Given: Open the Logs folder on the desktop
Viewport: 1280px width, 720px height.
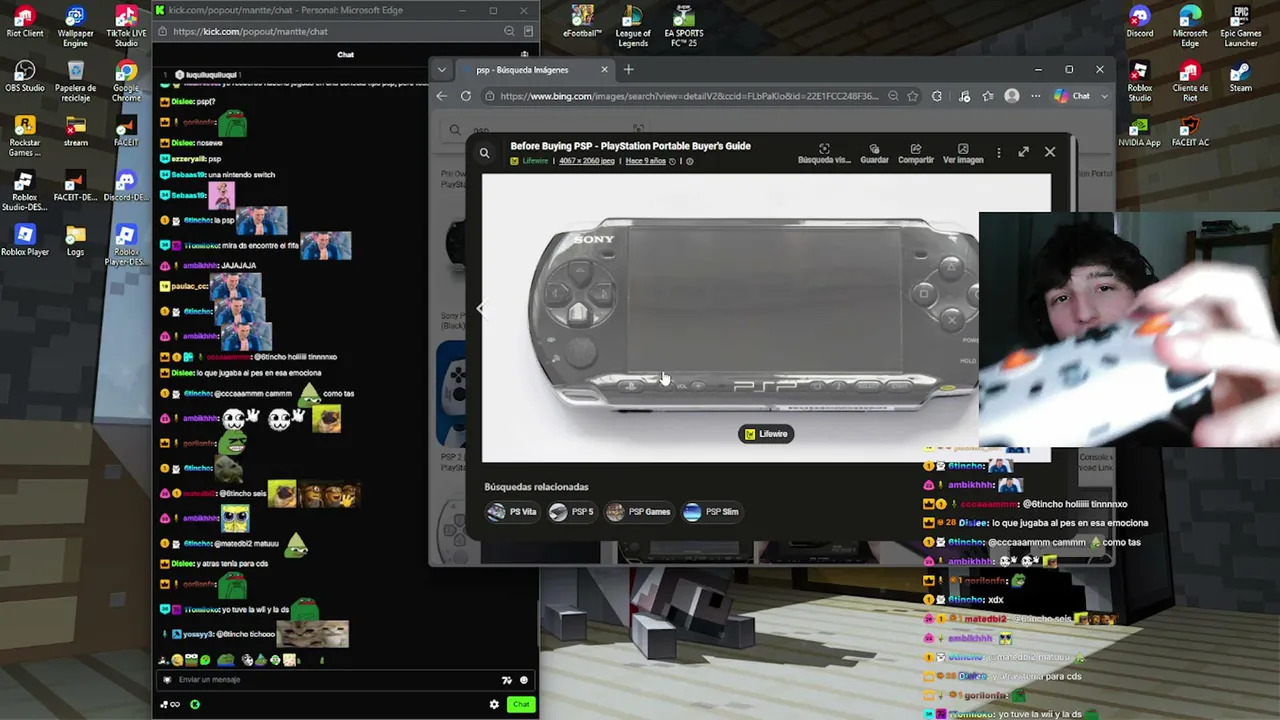Looking at the screenshot, I should point(75,241).
